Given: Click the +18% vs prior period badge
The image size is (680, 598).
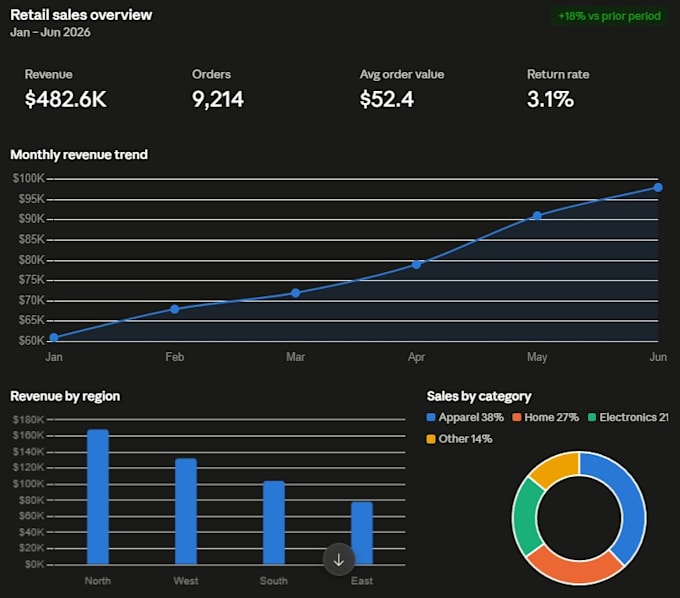Looking at the screenshot, I should click(609, 16).
